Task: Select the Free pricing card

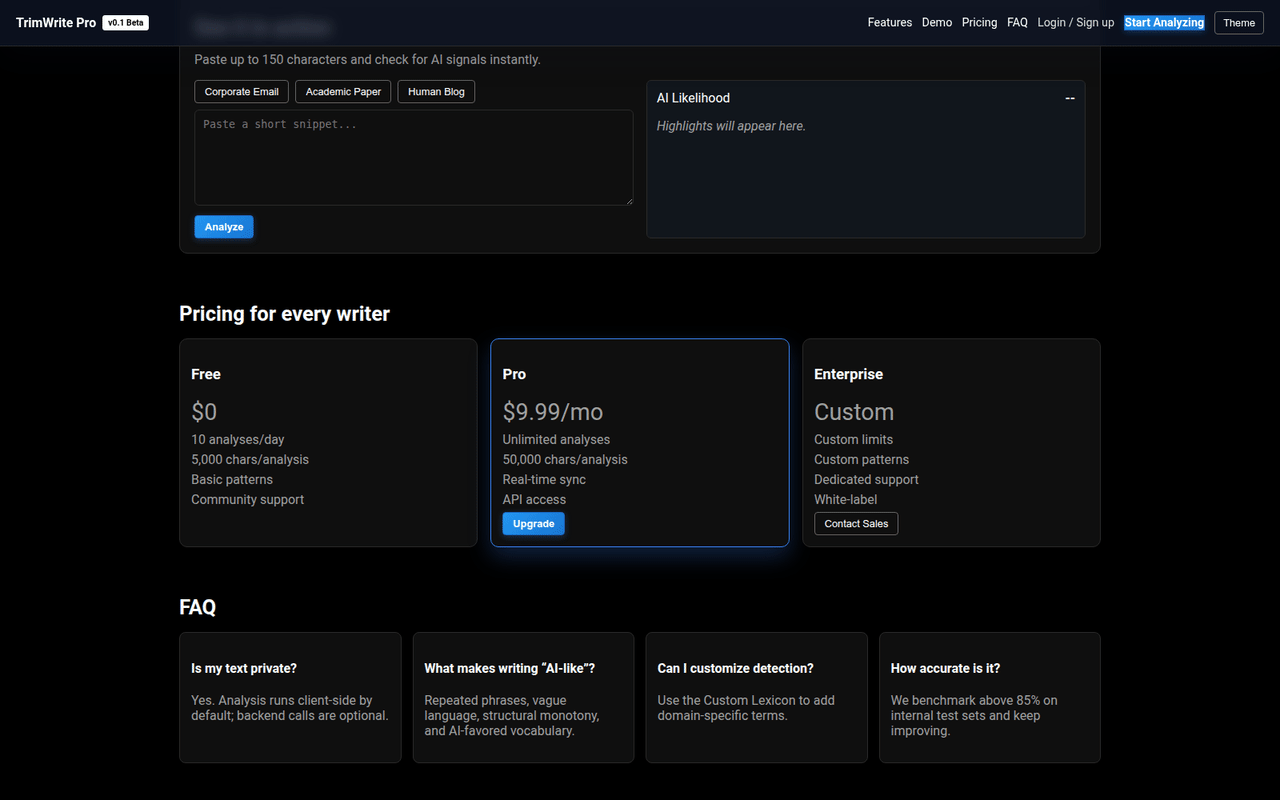Action: click(328, 442)
